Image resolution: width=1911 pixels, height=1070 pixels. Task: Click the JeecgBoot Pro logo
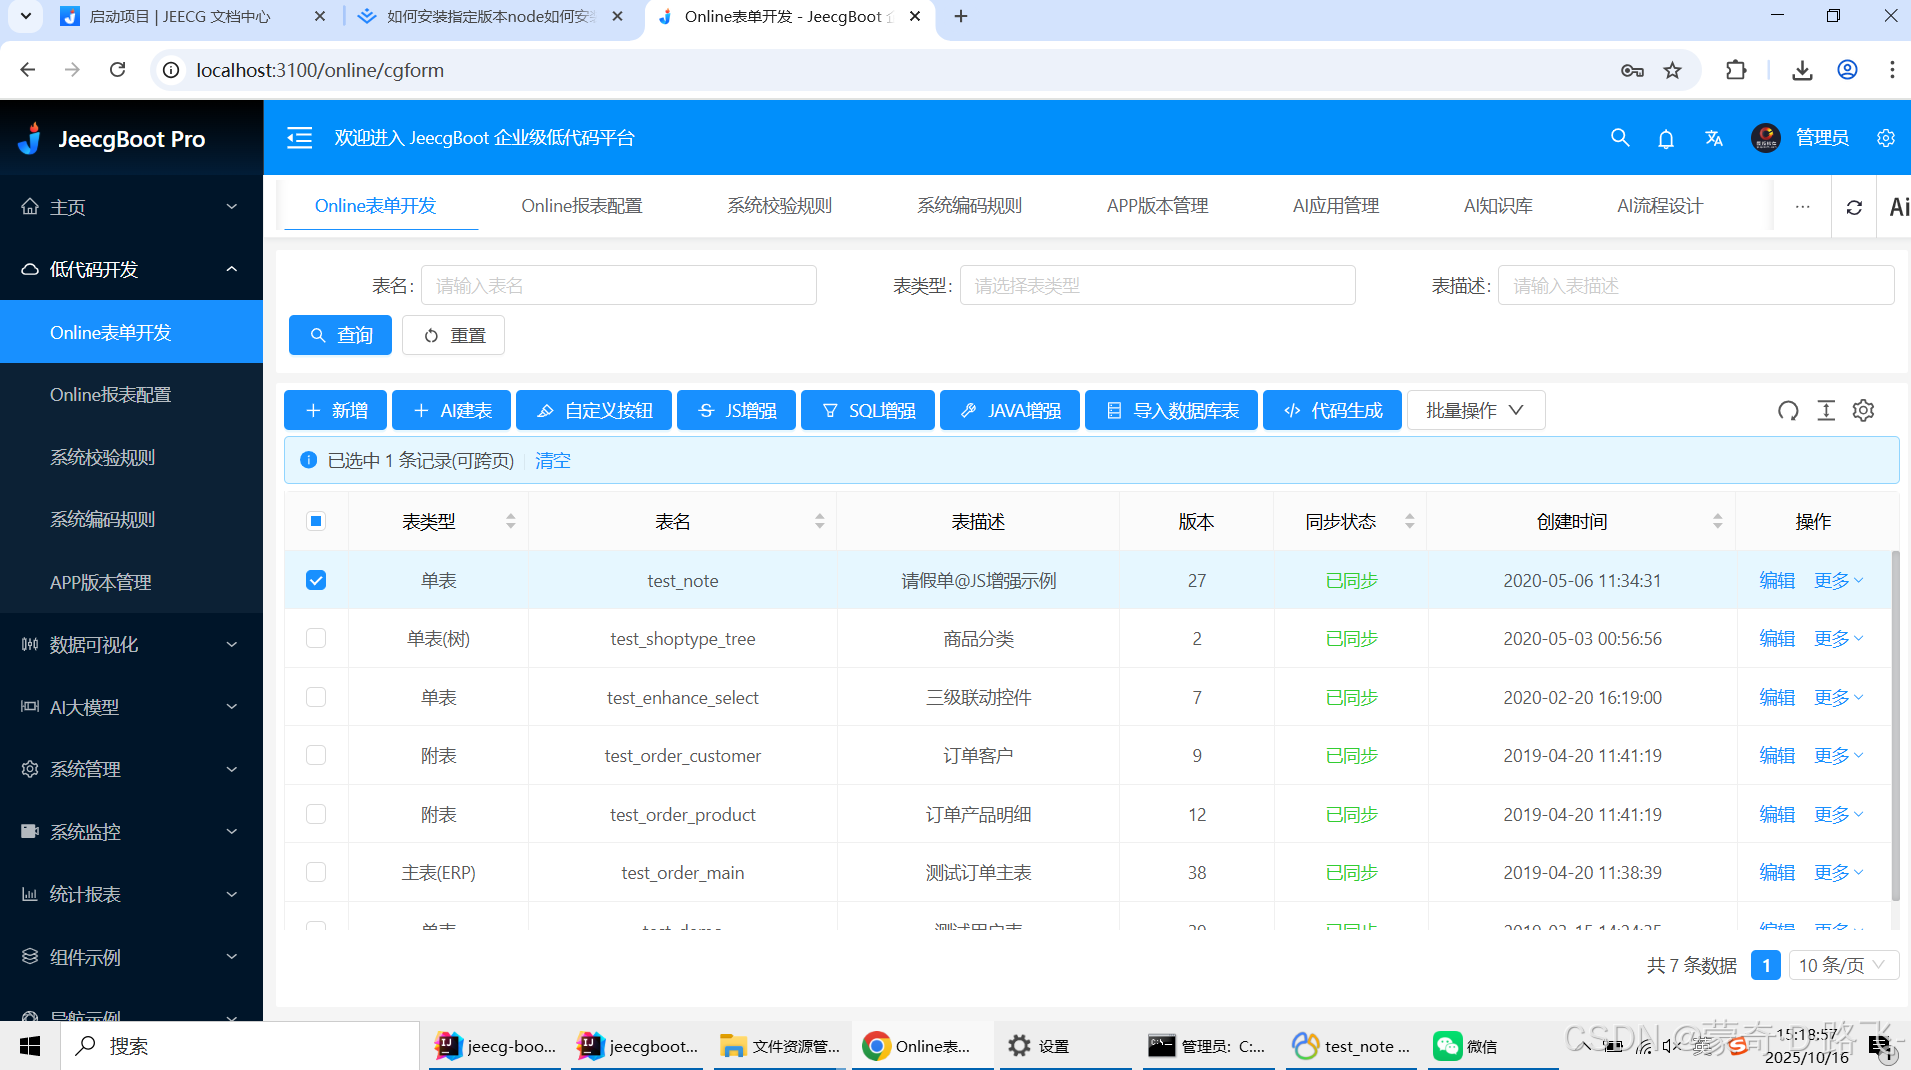coord(112,139)
